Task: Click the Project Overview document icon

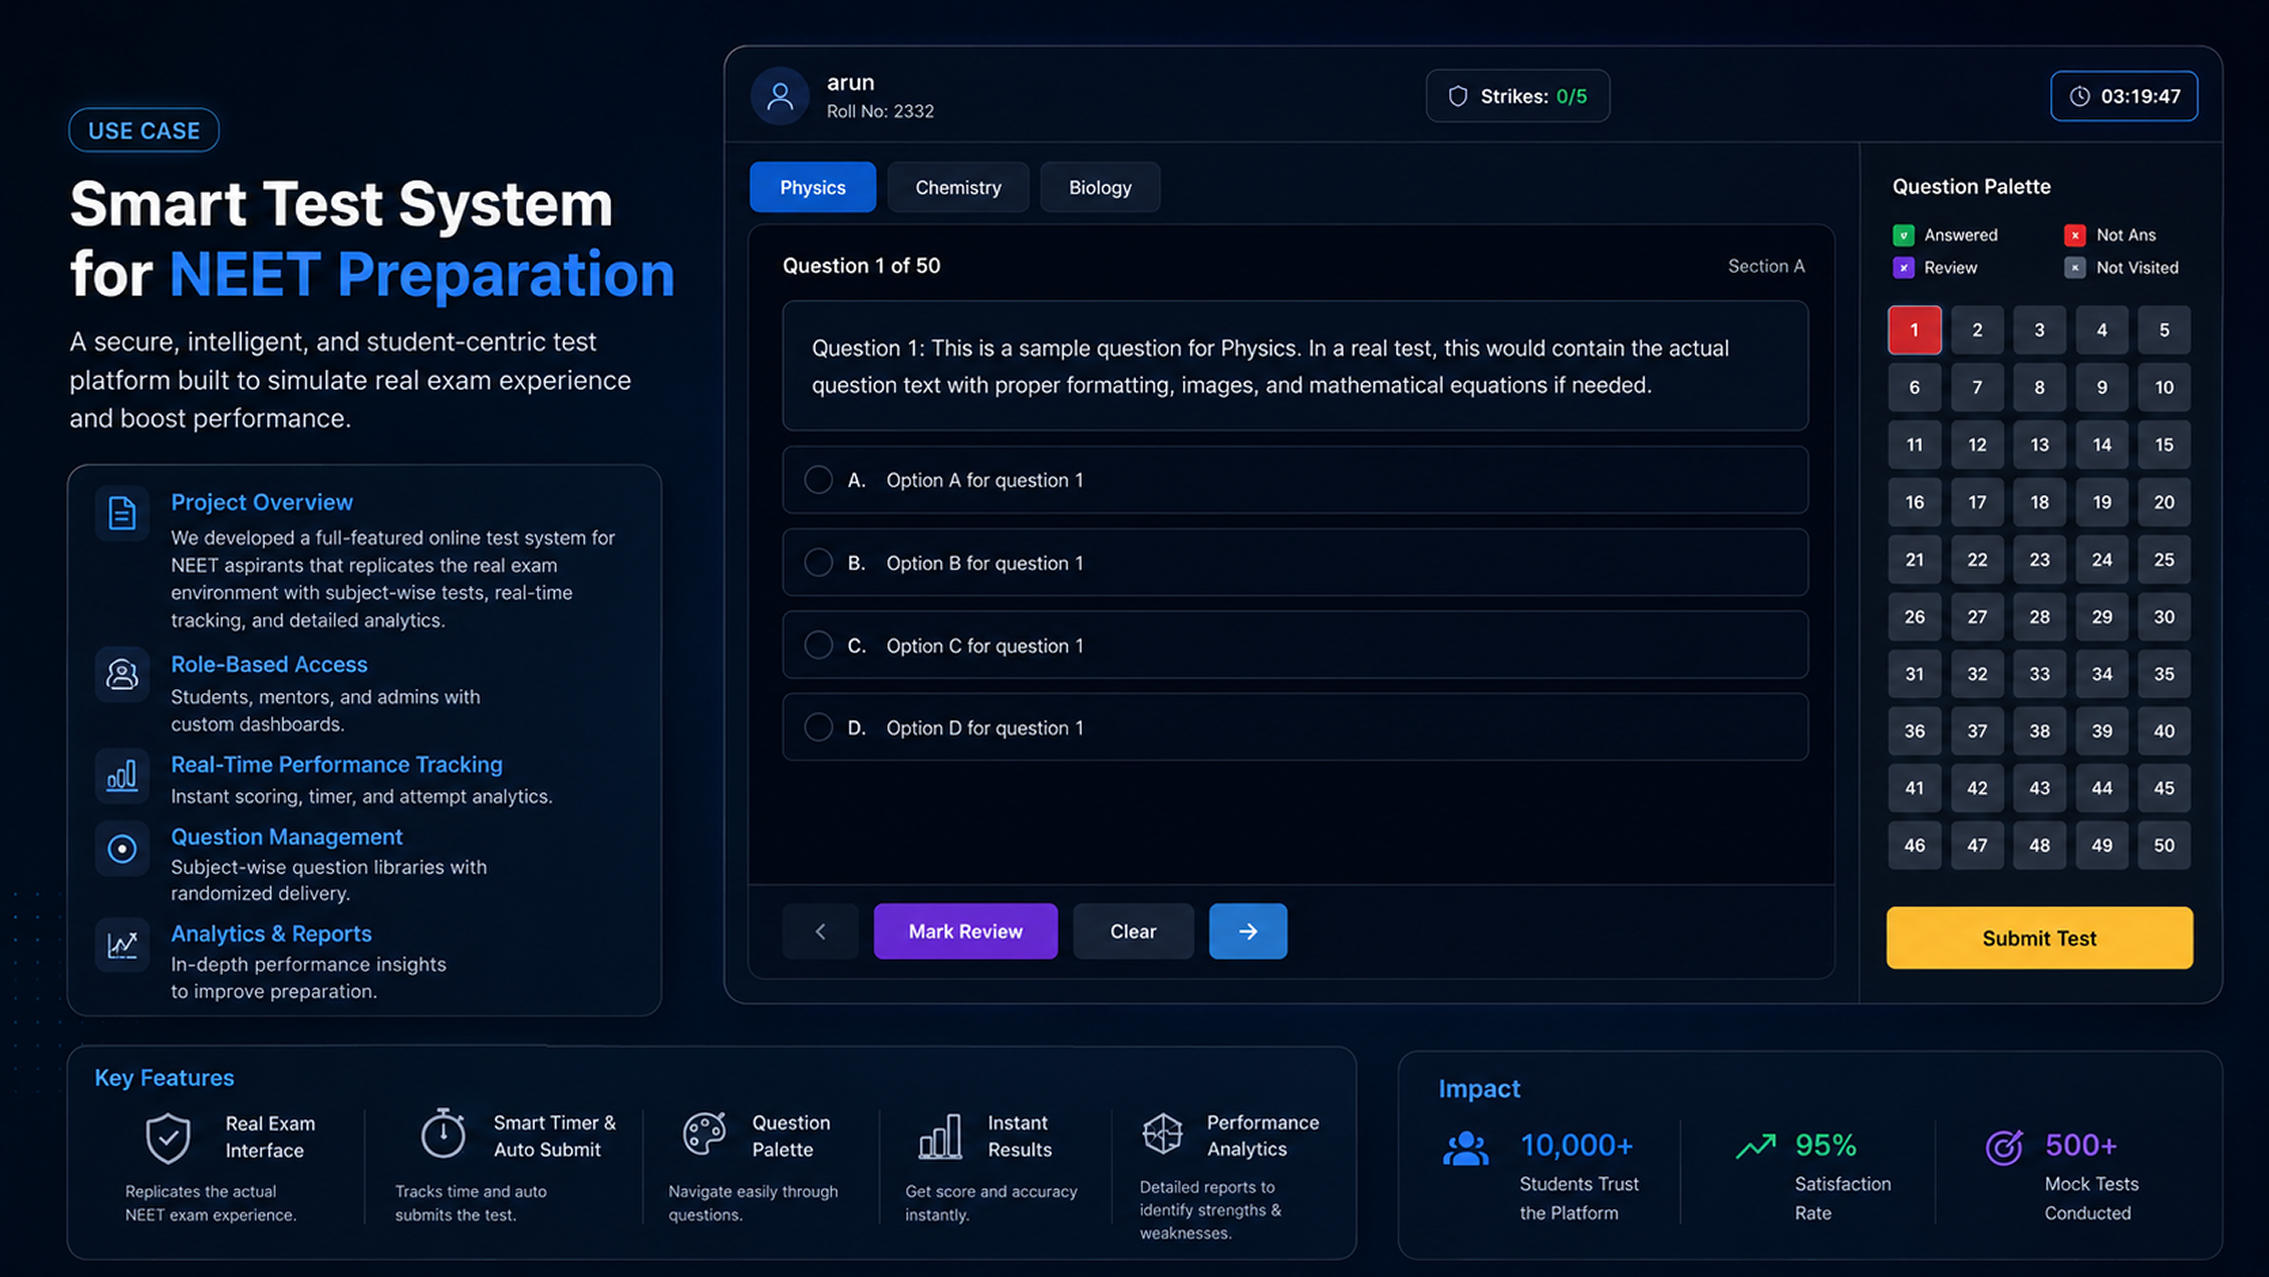Action: point(122,513)
